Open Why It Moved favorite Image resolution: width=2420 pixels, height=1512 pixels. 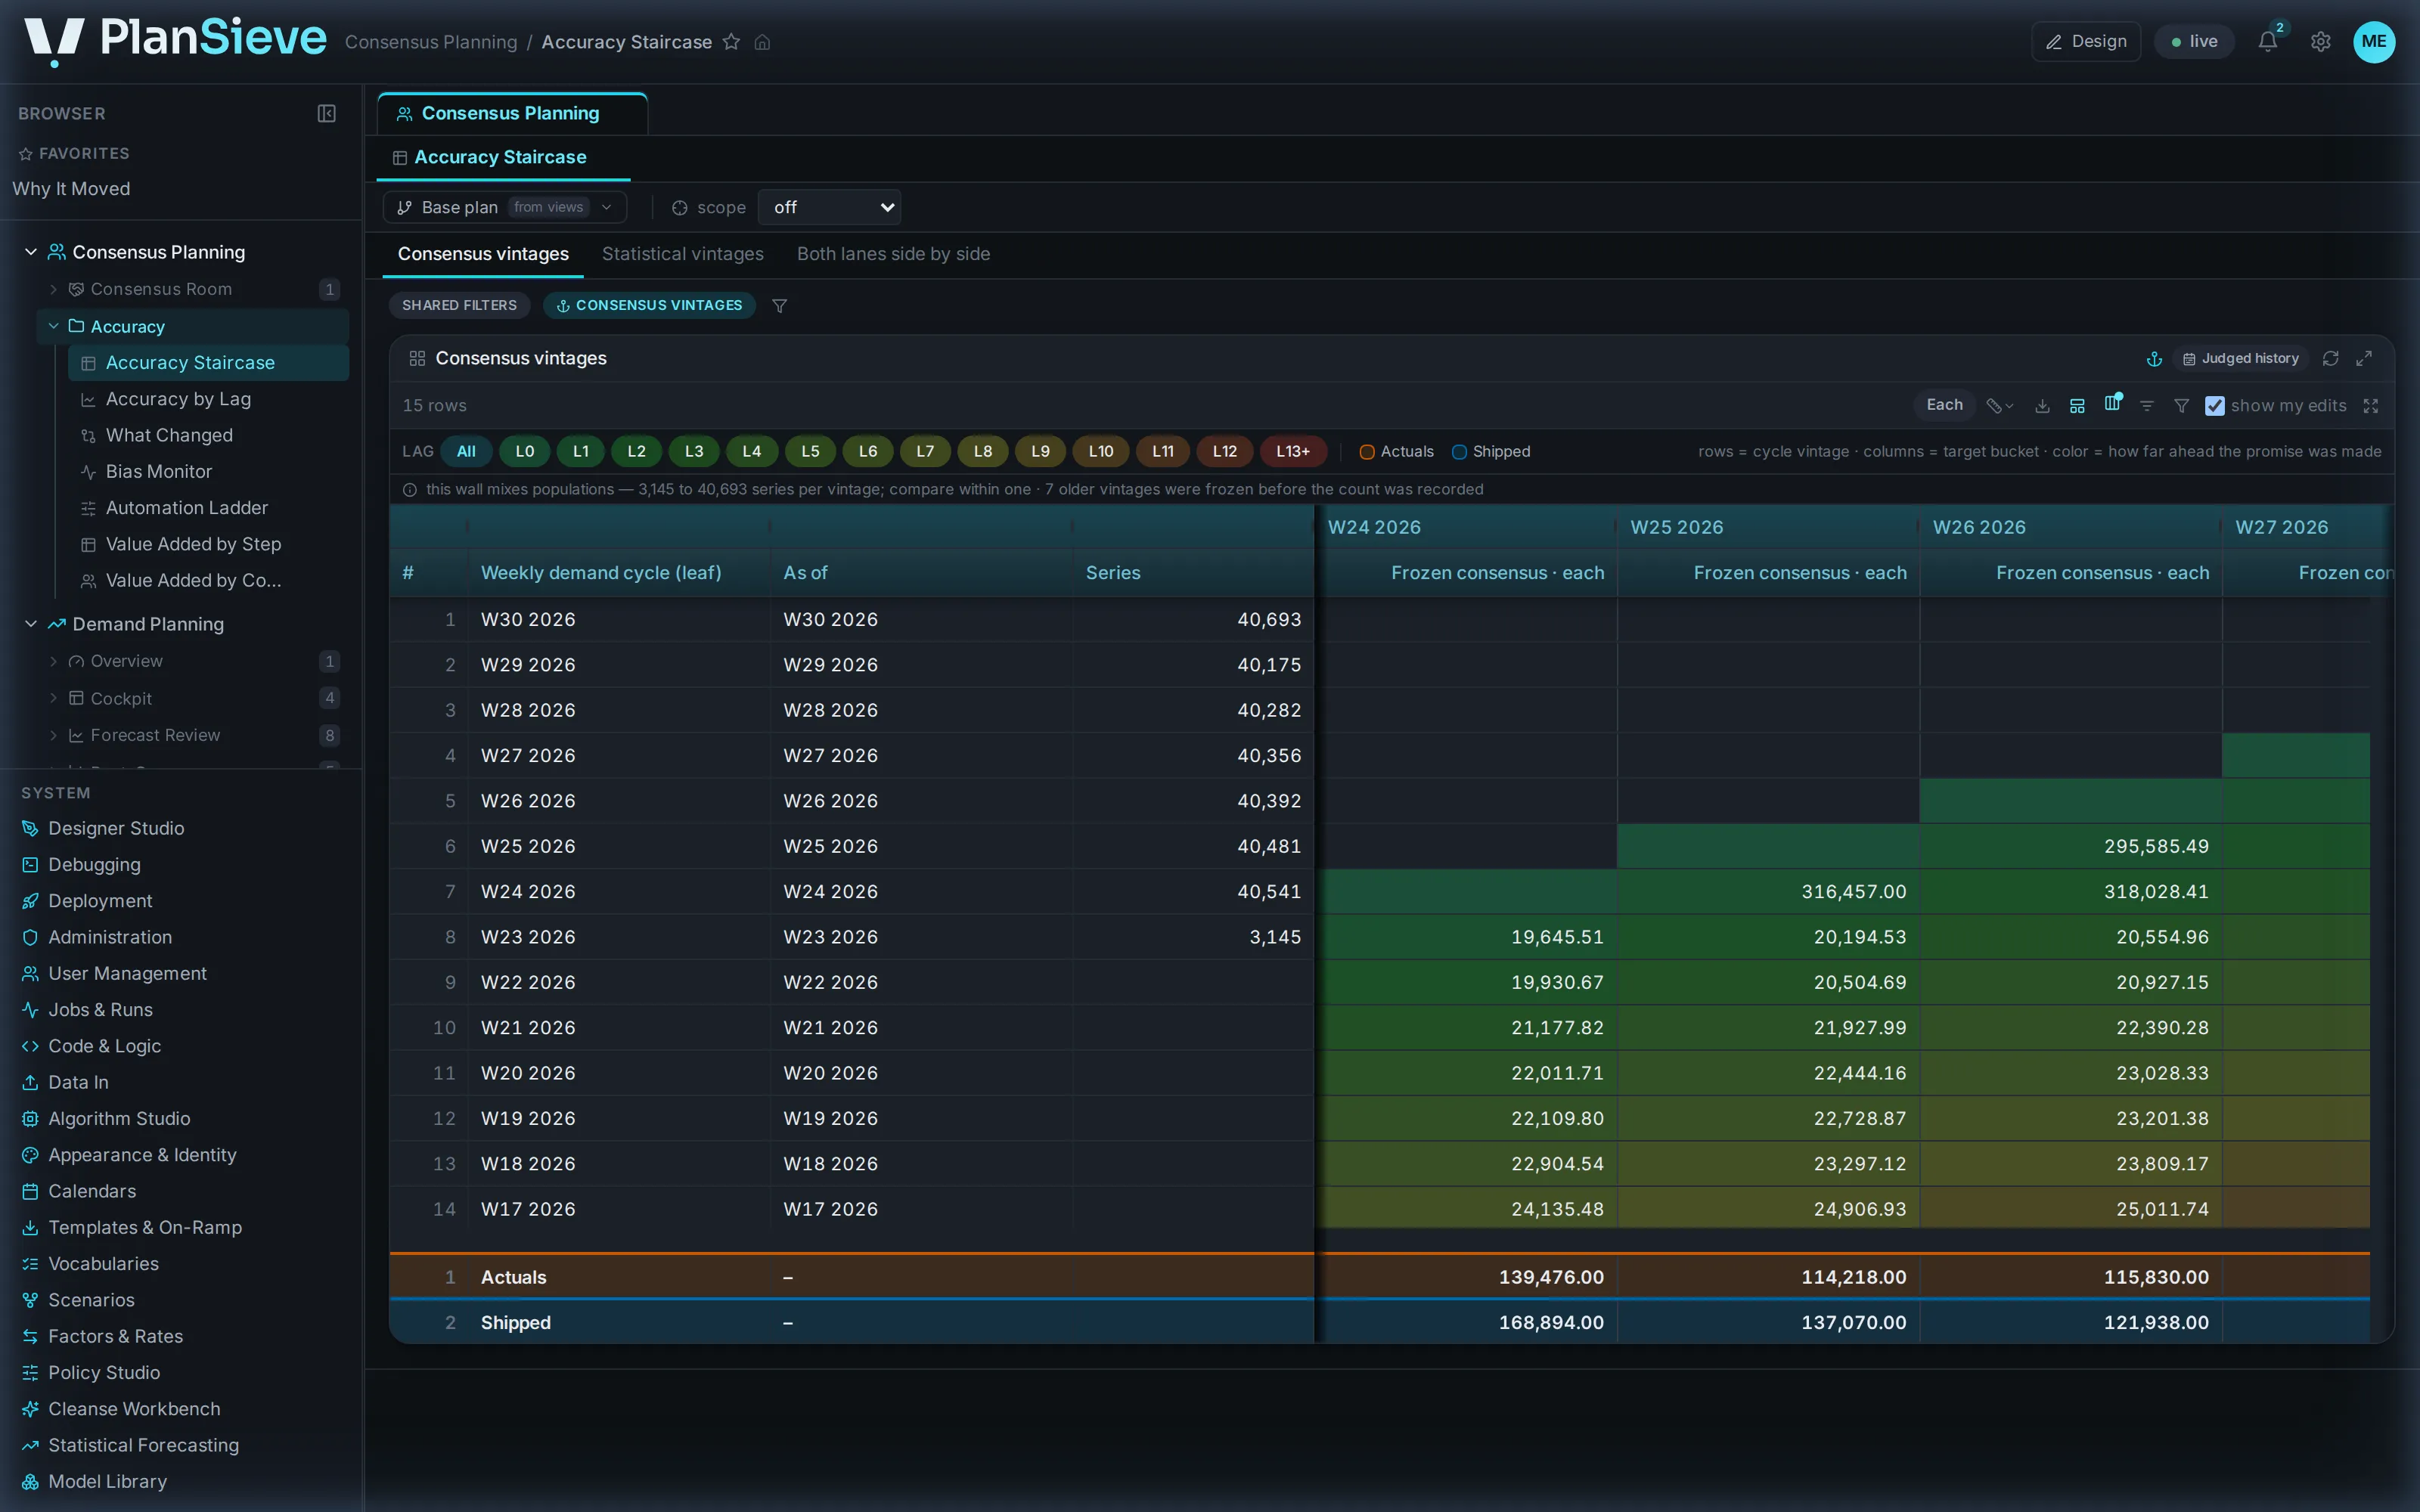point(71,189)
